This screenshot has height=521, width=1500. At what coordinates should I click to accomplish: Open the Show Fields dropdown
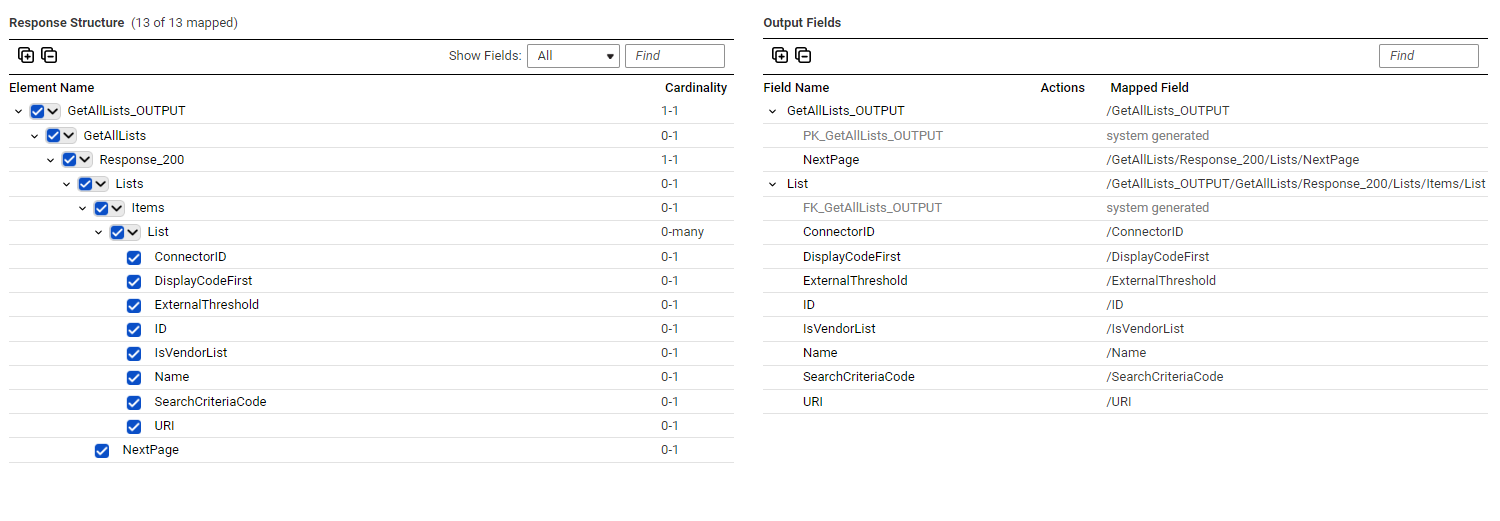click(573, 56)
